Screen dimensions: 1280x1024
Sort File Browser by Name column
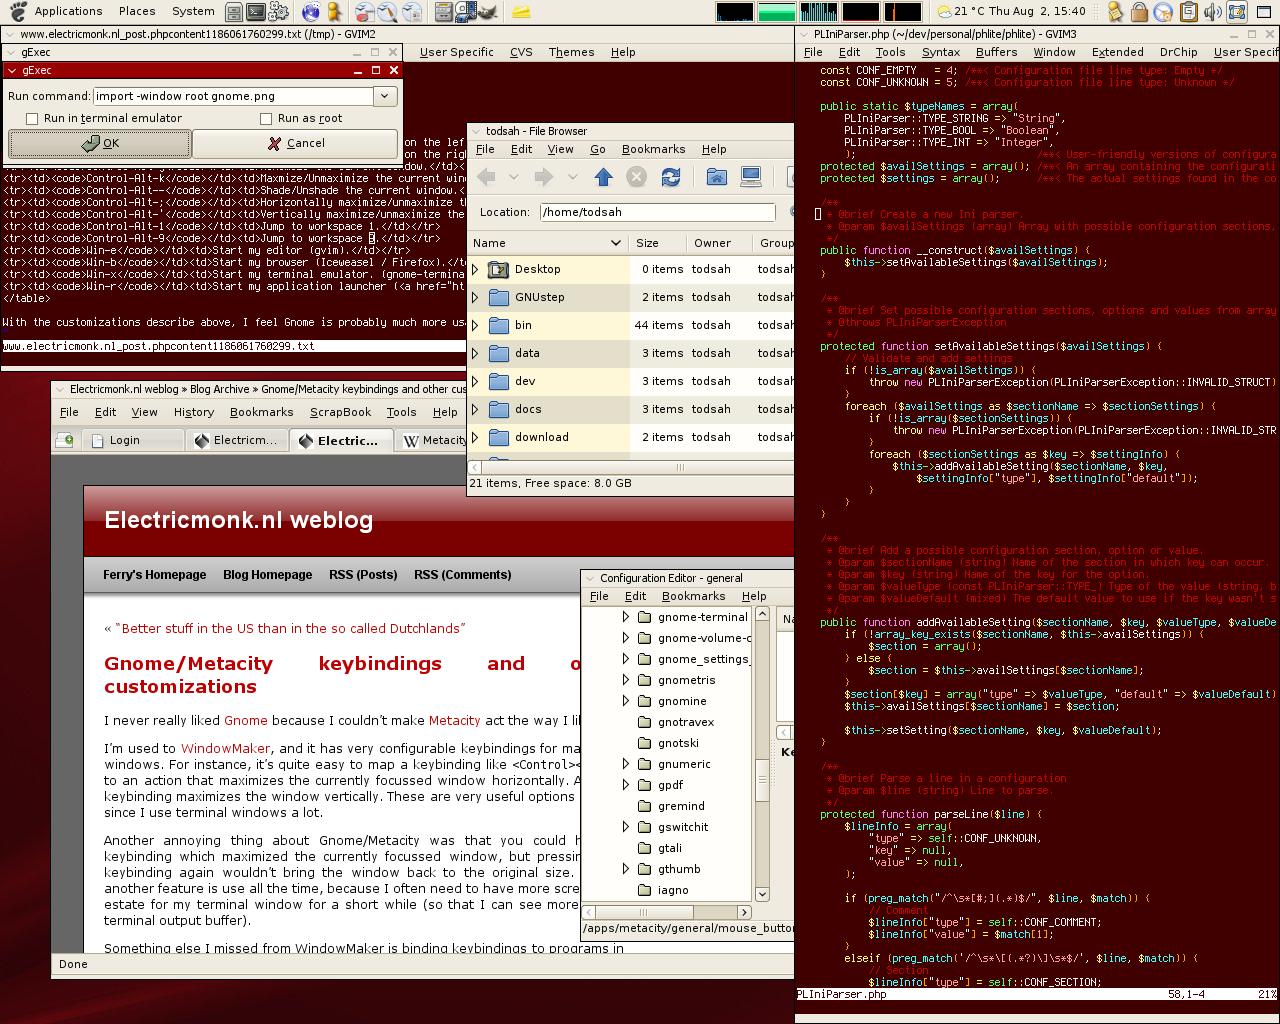(548, 243)
